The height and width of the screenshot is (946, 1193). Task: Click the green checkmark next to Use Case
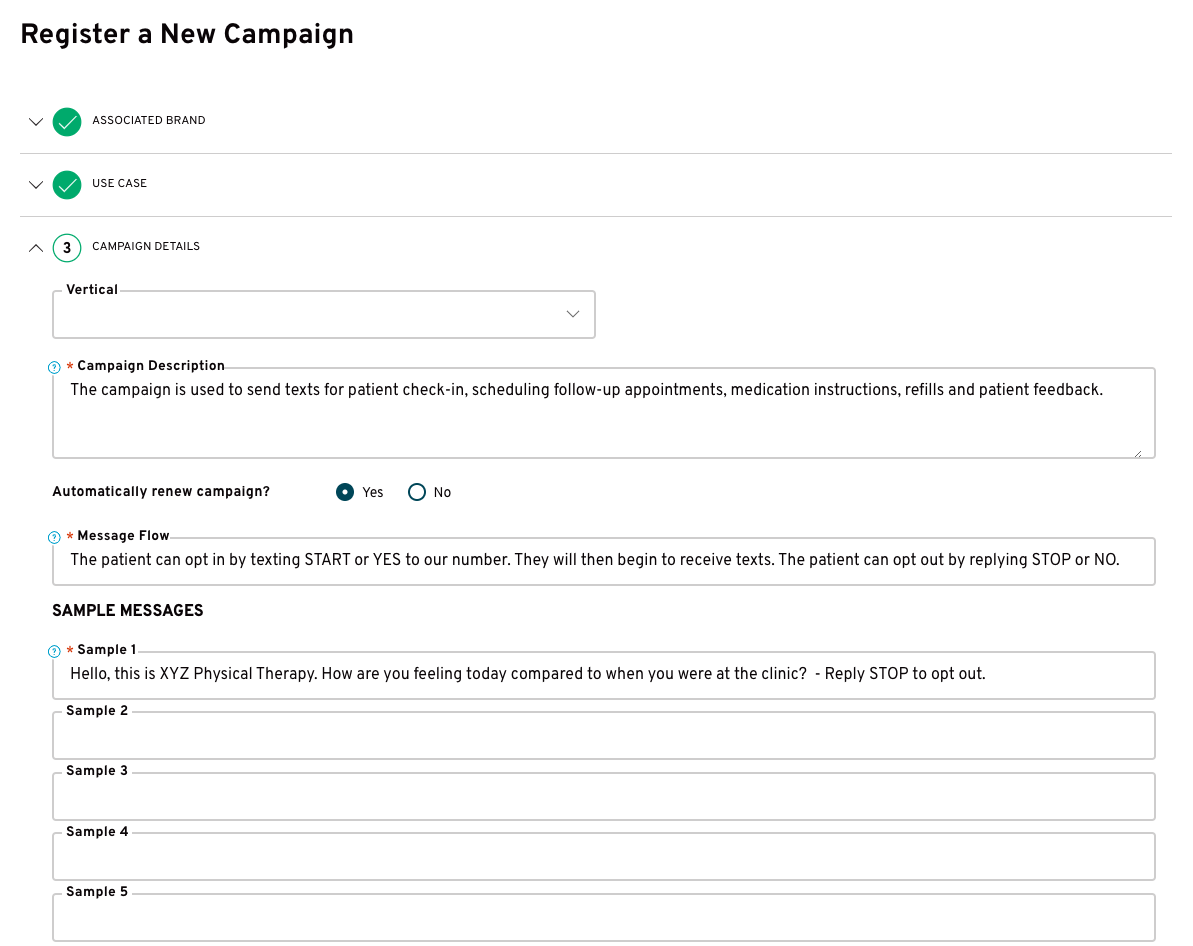67,185
